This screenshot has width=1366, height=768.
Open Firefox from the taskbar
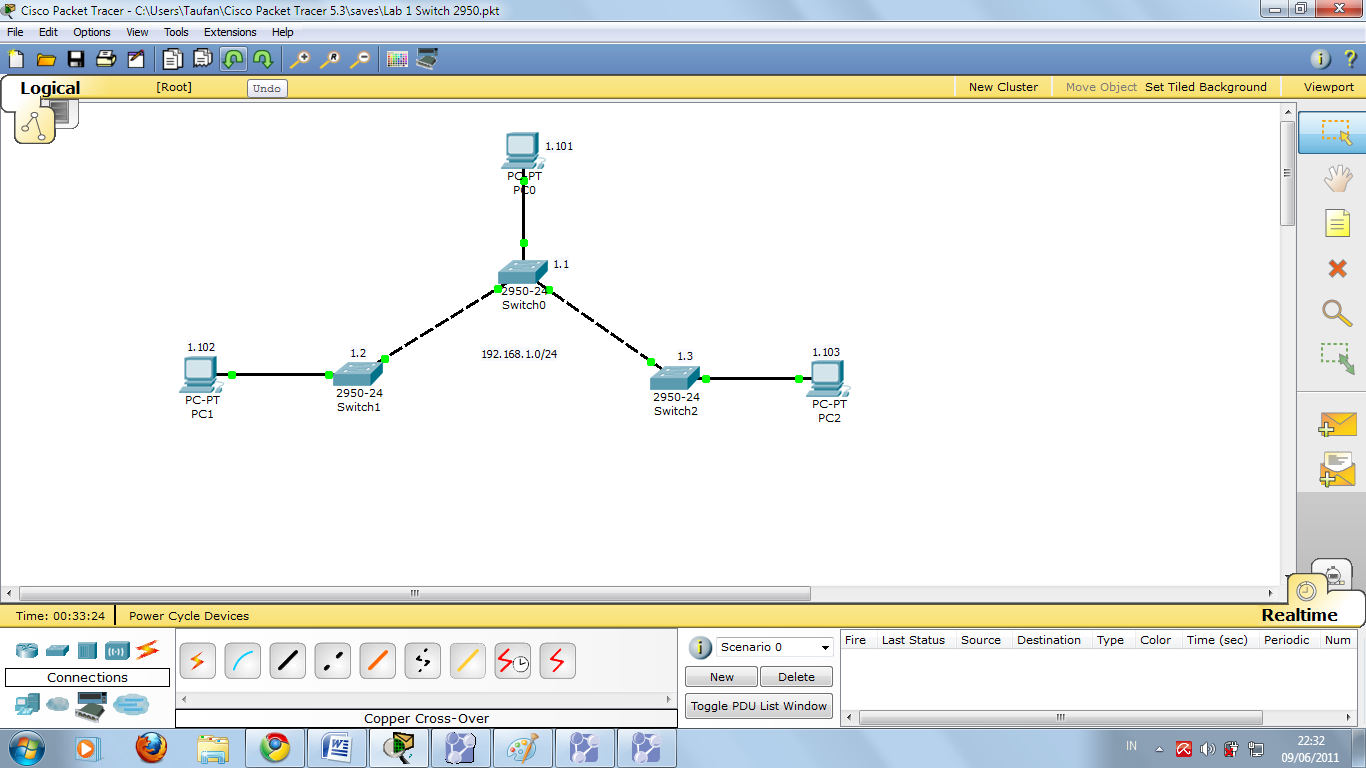[x=151, y=747]
